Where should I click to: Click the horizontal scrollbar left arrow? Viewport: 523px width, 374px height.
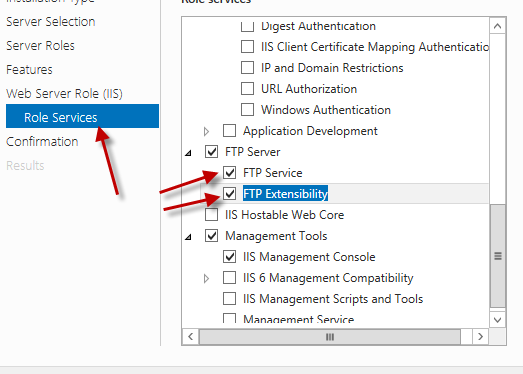pyautogui.click(x=190, y=336)
